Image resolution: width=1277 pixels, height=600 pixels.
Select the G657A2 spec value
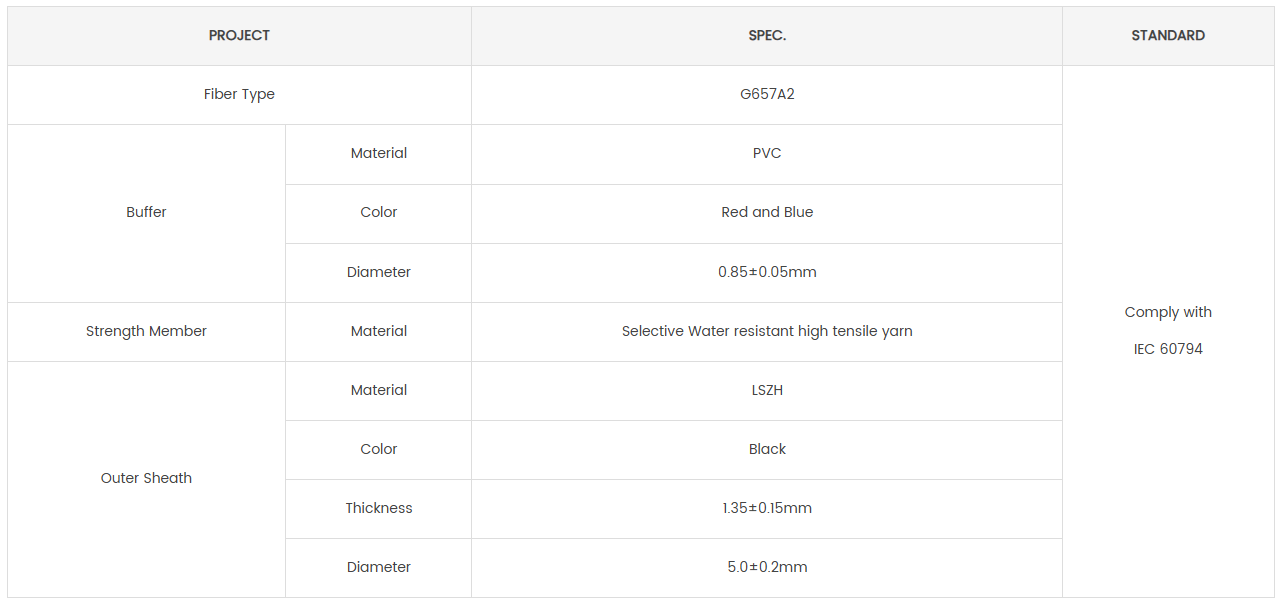point(767,95)
